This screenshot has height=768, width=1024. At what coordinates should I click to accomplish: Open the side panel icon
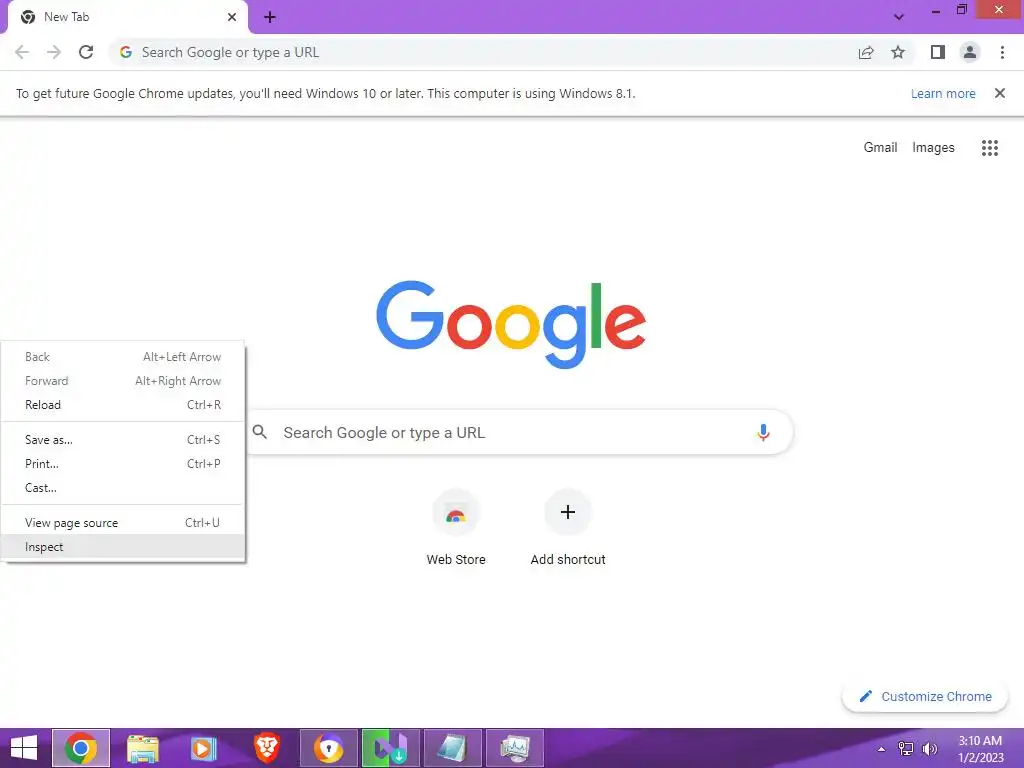coord(938,52)
